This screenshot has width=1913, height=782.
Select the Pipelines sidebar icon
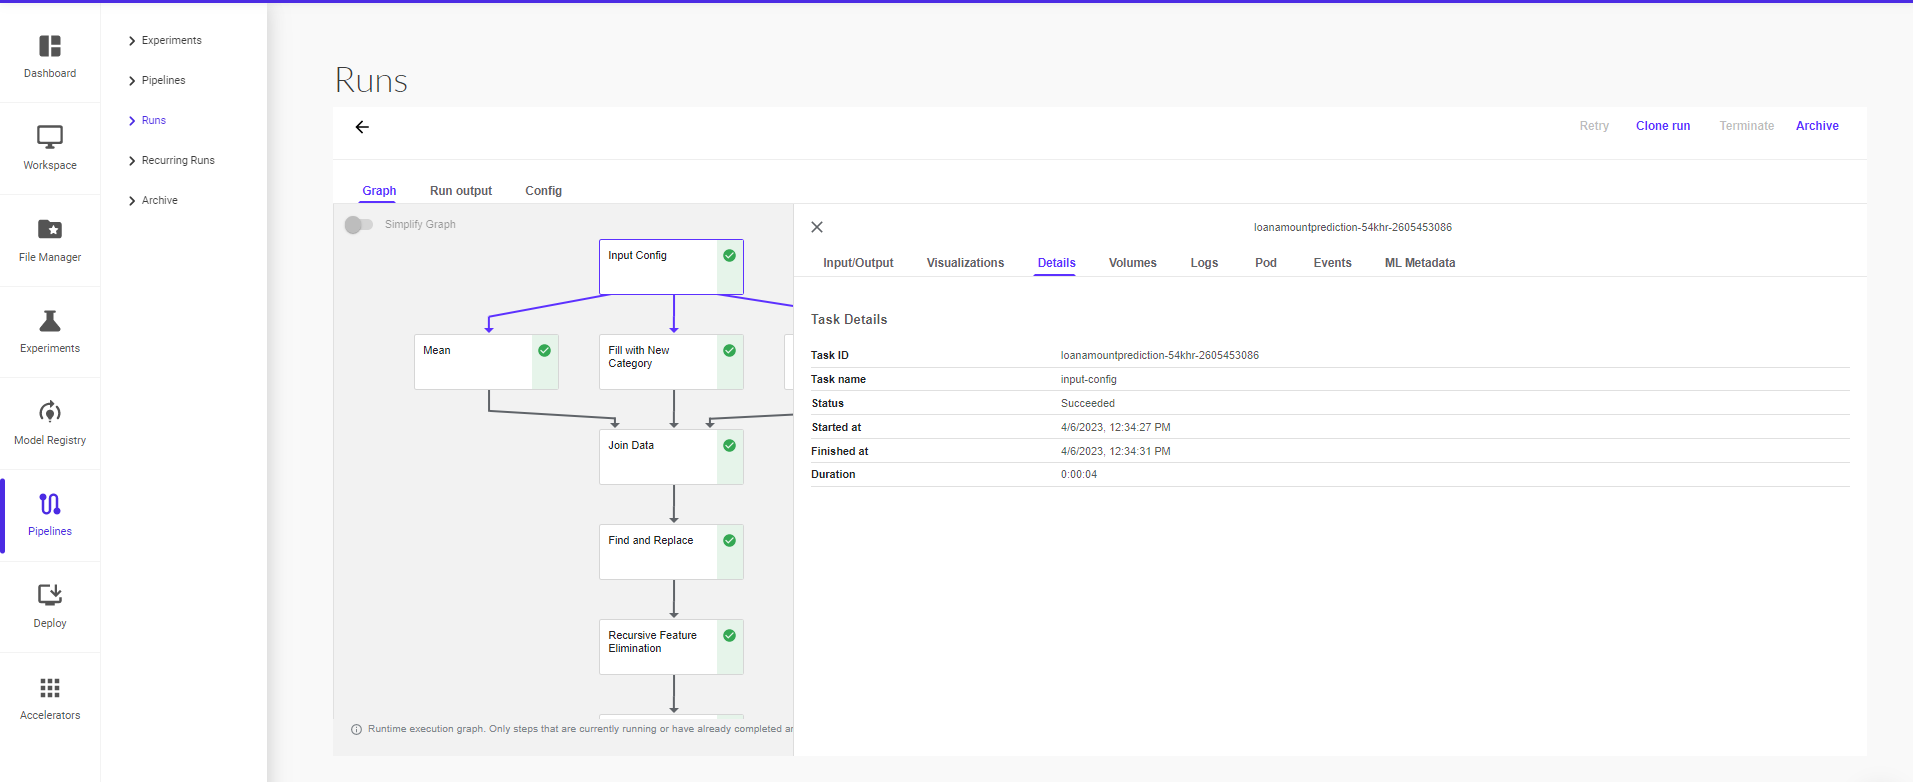[x=50, y=504]
